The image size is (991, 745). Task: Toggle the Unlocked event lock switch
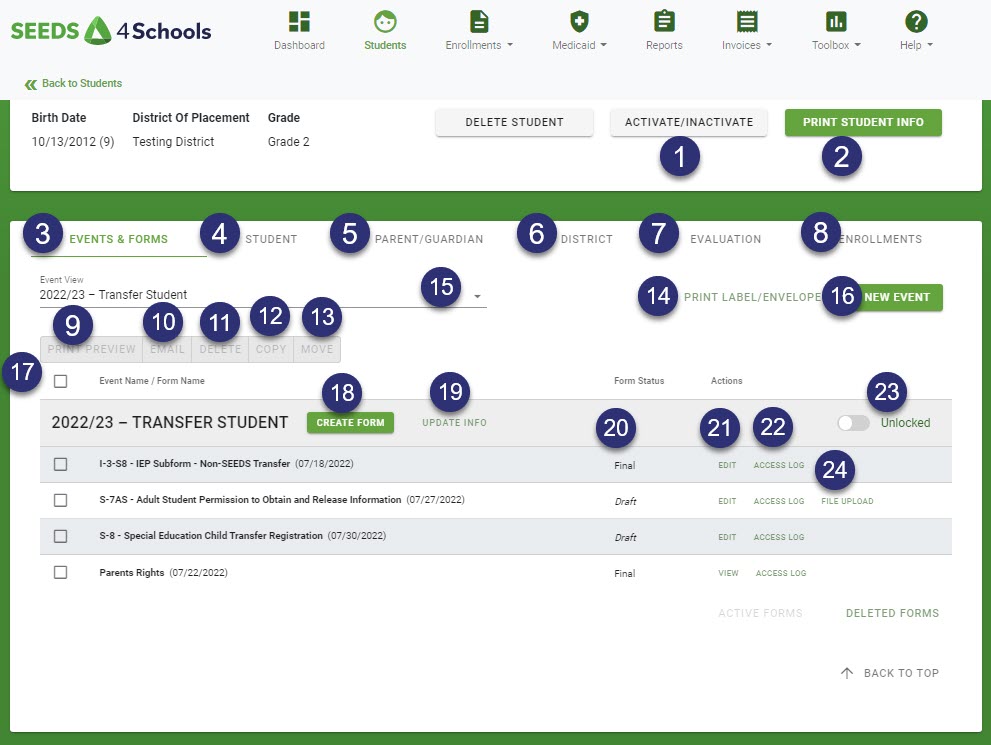coord(853,423)
